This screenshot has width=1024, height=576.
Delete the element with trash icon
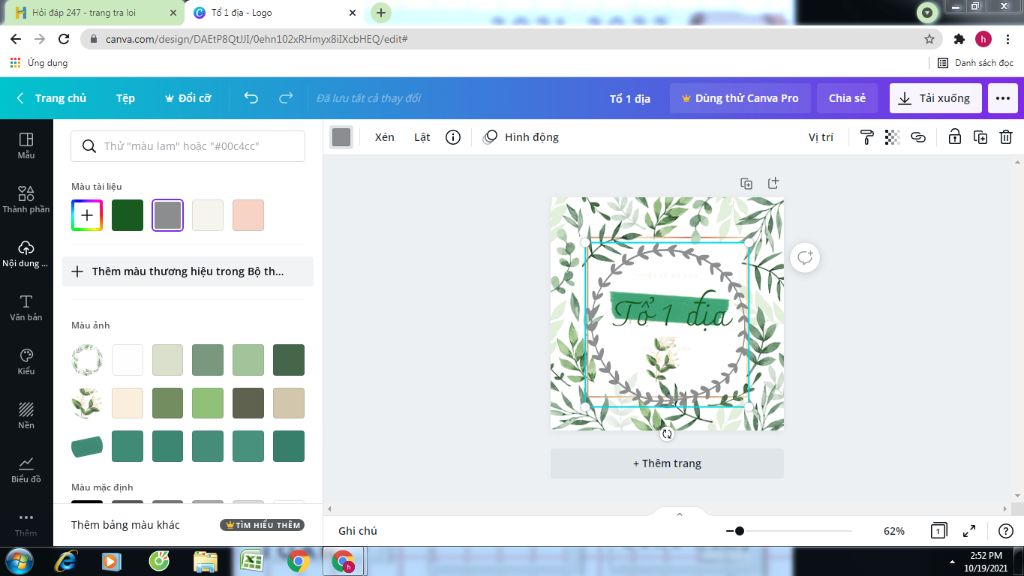[x=1006, y=137]
